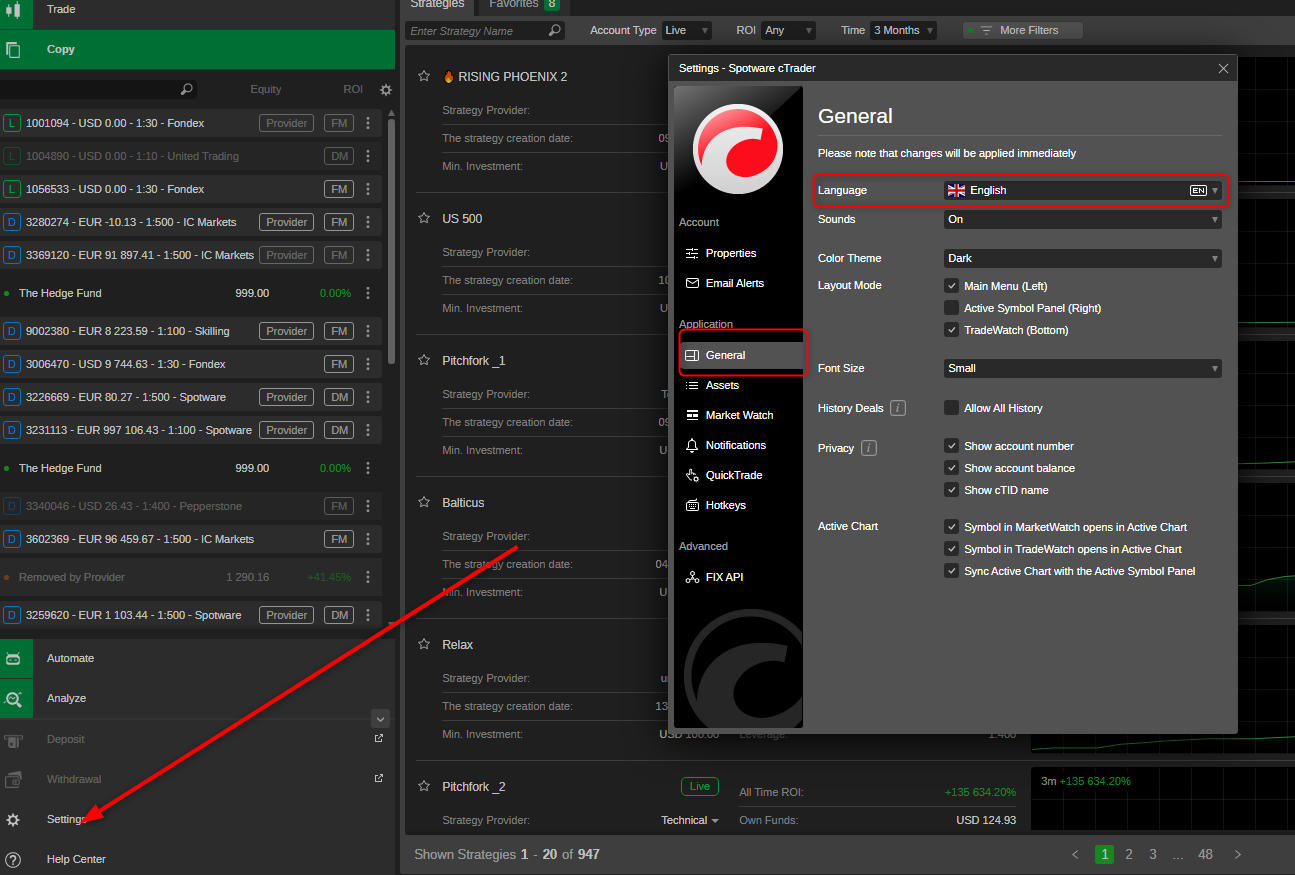The width and height of the screenshot is (1295, 875).
Task: Open Hotkeys in settings sidebar
Action: 725,505
